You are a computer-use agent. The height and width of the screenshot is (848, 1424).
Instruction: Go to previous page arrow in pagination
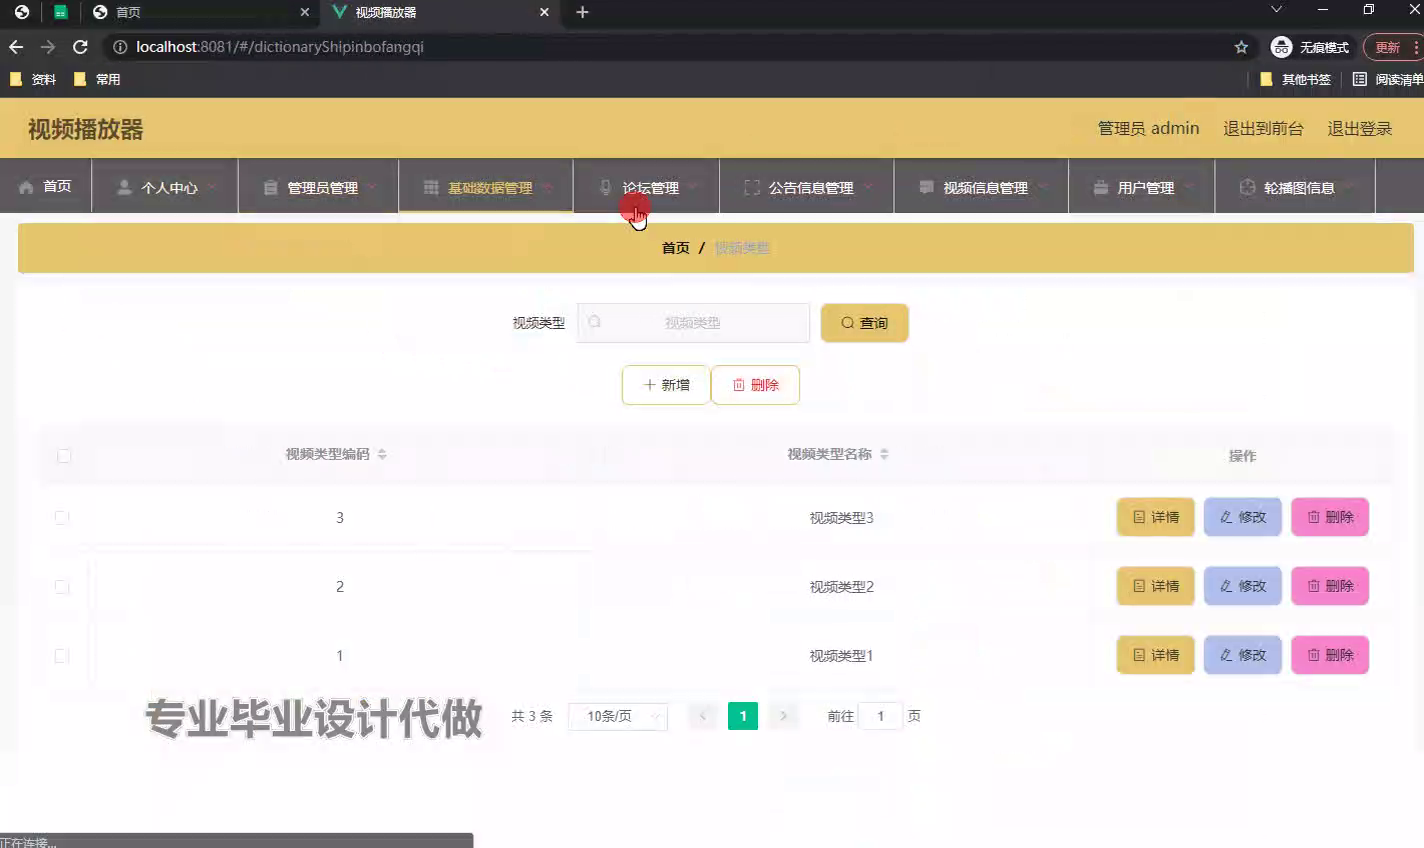tap(703, 716)
